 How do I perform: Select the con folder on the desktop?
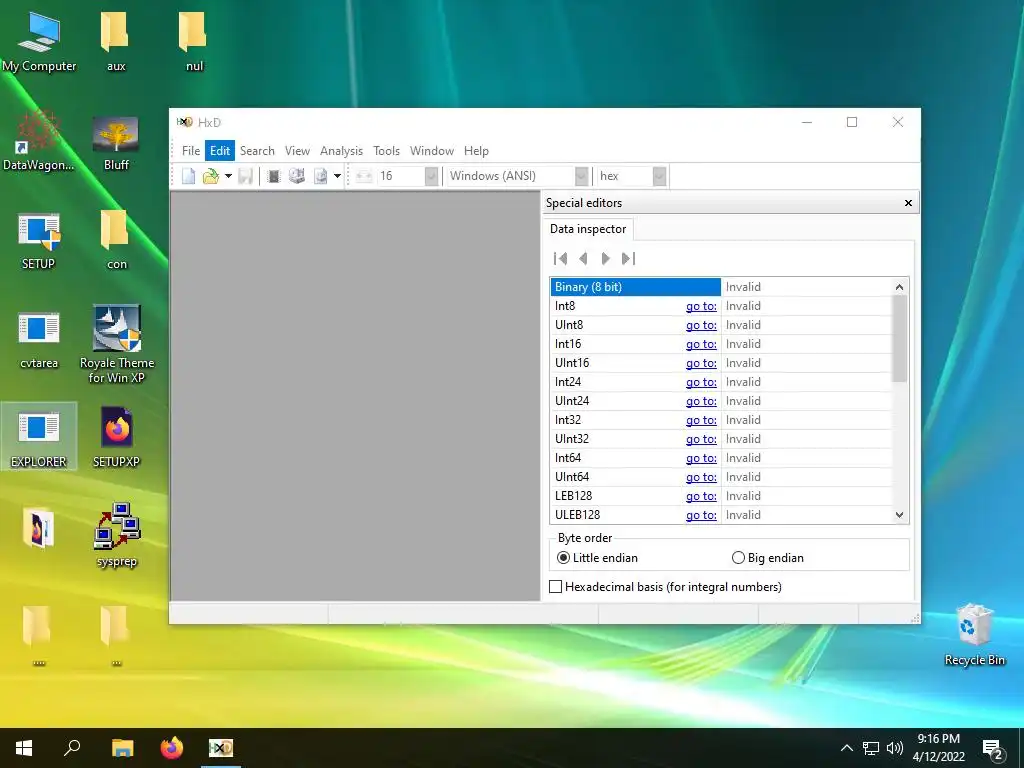click(116, 240)
